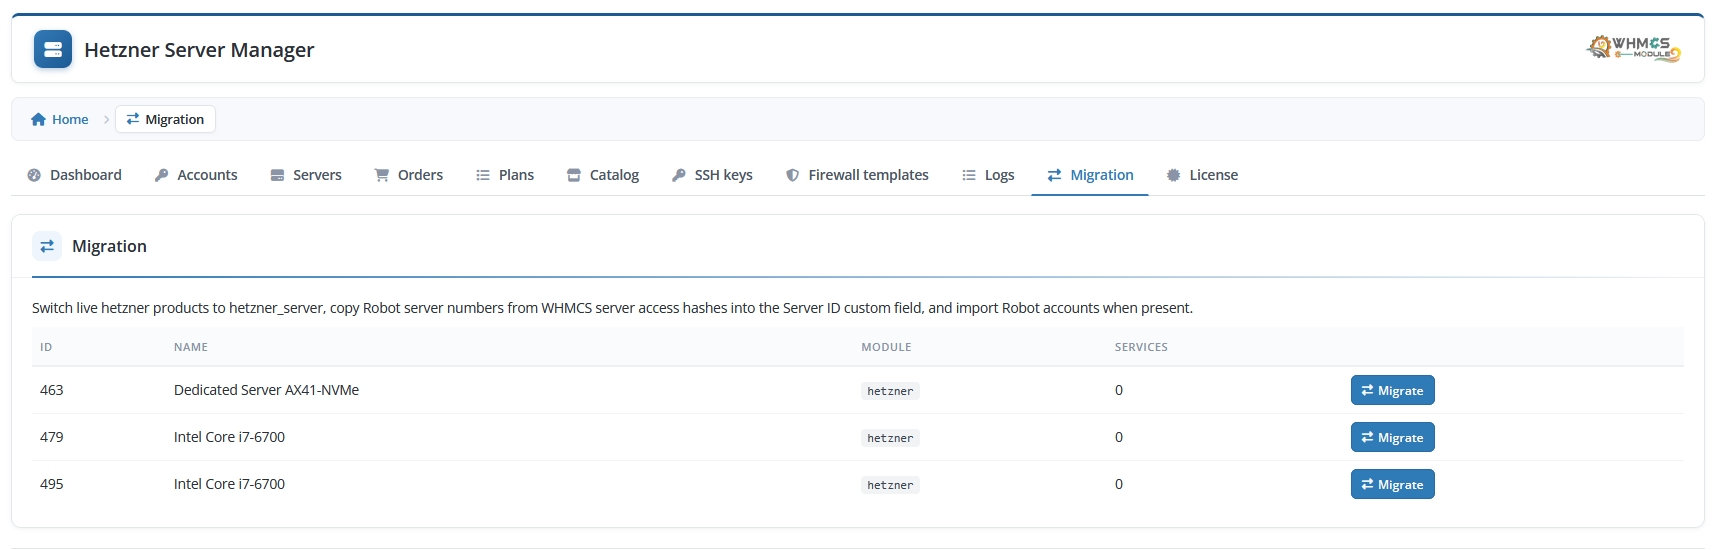This screenshot has width=1716, height=550.
Task: Click the Migration panel header arrows icon
Action: [x=47, y=246]
